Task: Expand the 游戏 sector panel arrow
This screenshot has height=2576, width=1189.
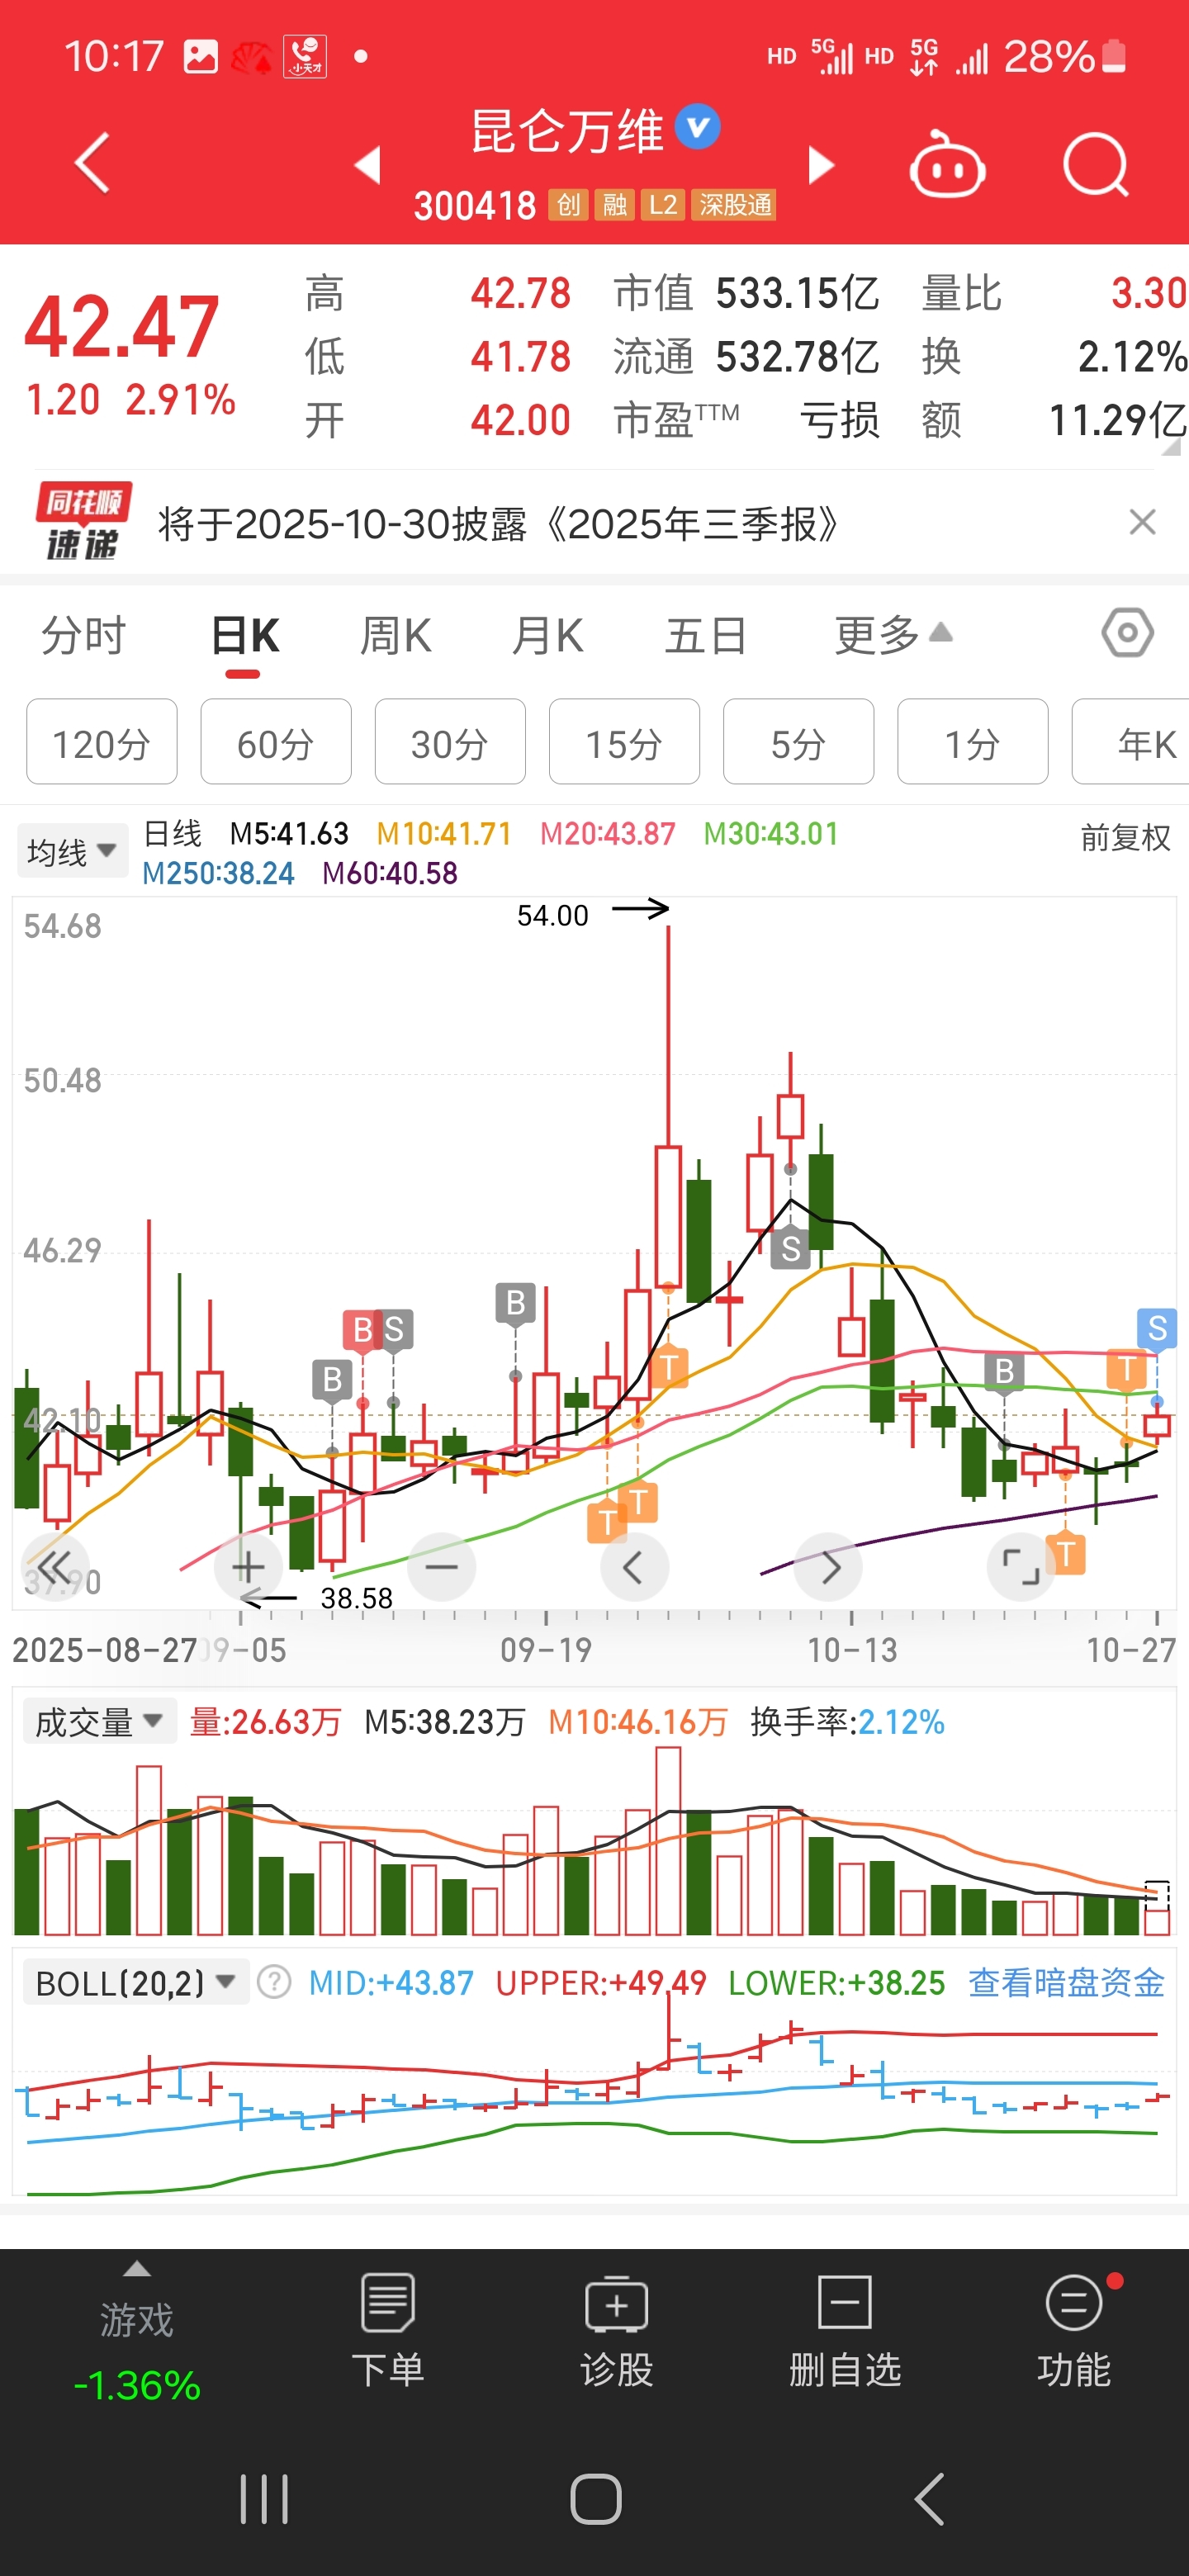Action: pyautogui.click(x=137, y=2269)
